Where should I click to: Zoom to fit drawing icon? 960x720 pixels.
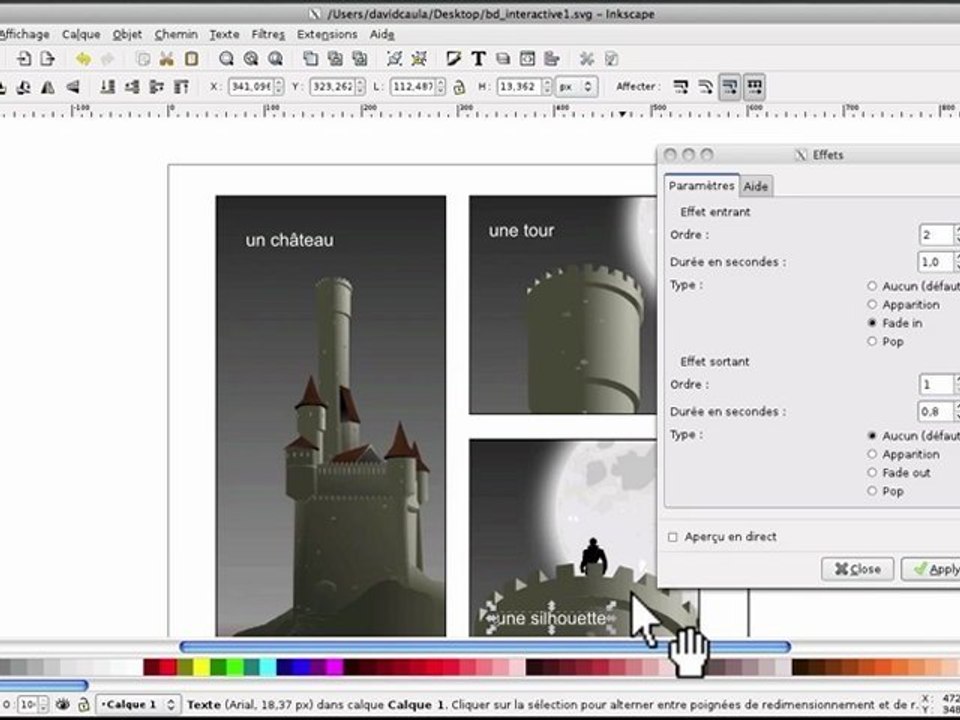pos(250,59)
